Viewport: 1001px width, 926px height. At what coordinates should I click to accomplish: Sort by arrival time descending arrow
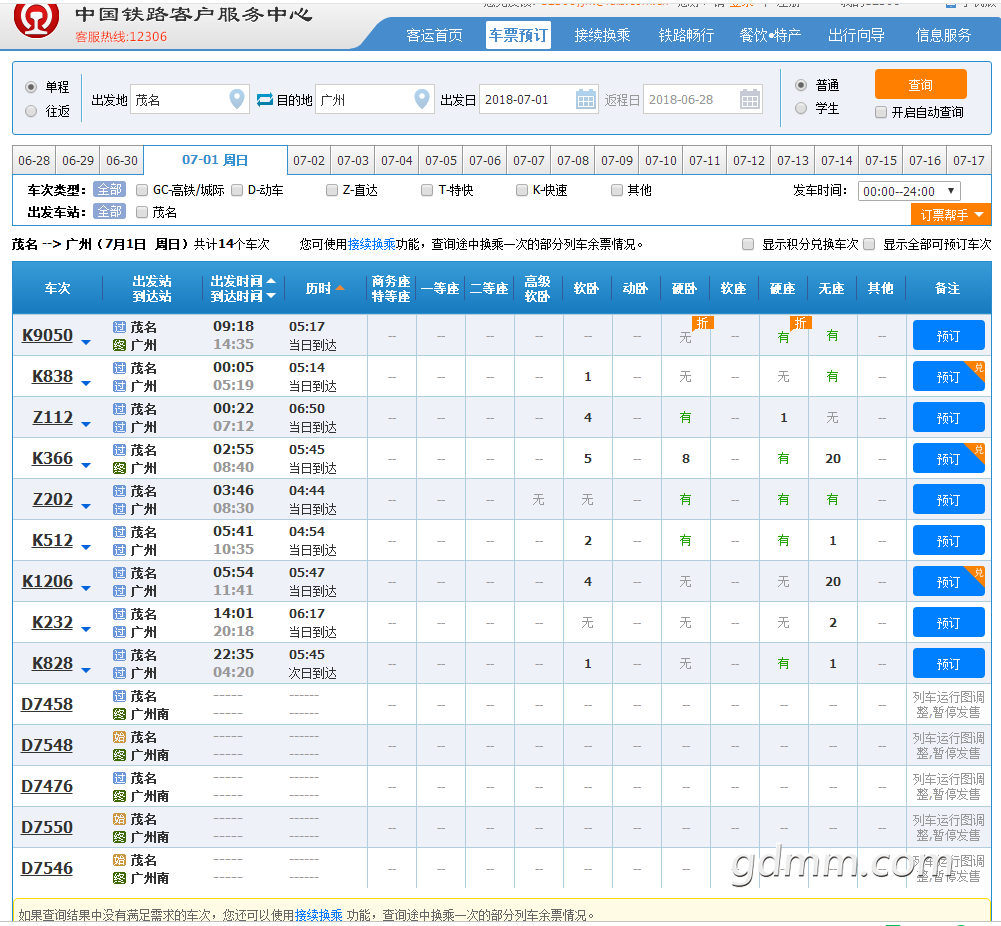(271, 295)
